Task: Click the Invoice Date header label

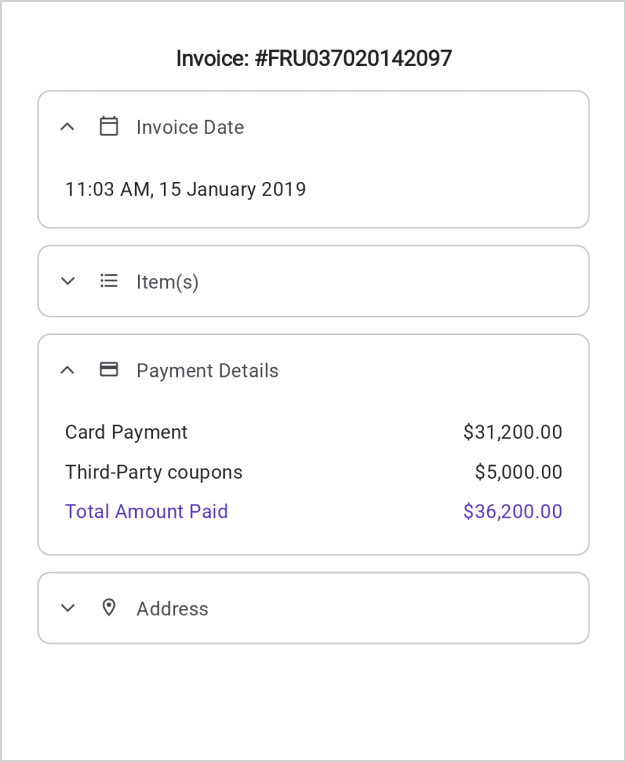Action: pyautogui.click(x=190, y=127)
